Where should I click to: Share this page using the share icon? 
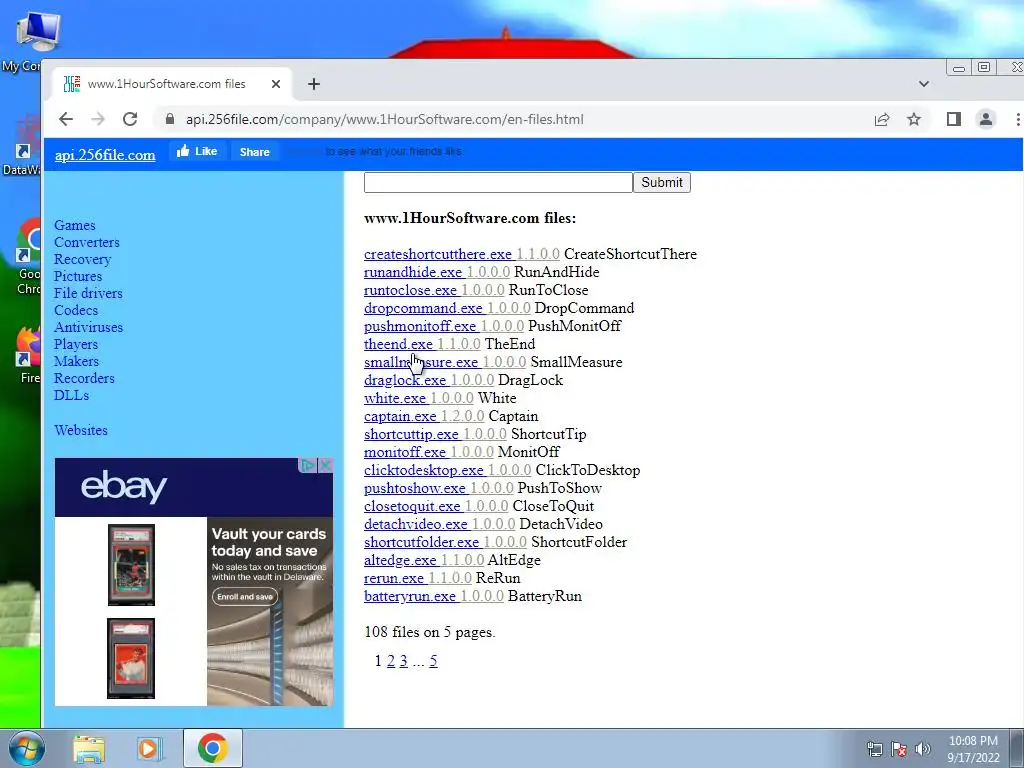click(x=882, y=119)
